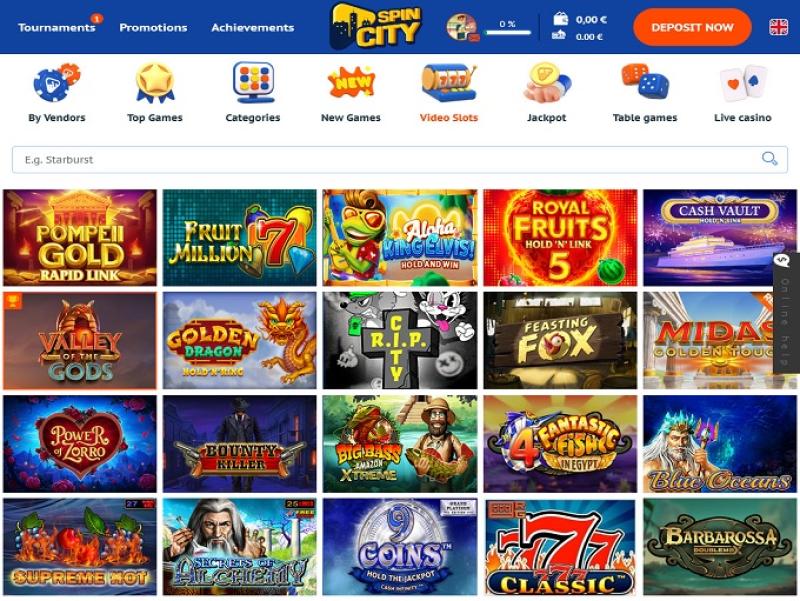The width and height of the screenshot is (800, 601).
Task: Open the Tournaments menu item
Action: (x=57, y=28)
